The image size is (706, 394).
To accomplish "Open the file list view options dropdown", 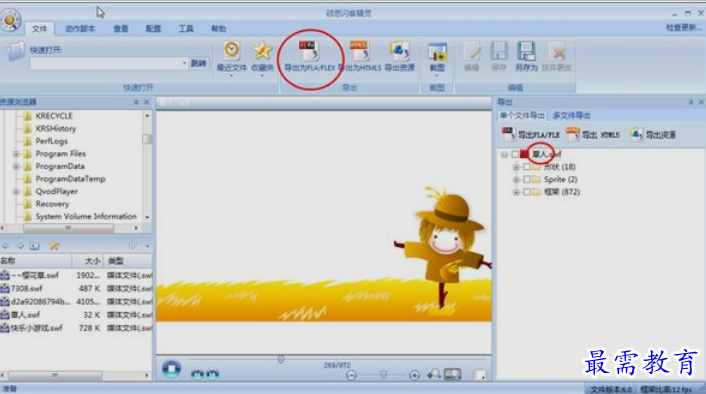I will (147, 246).
